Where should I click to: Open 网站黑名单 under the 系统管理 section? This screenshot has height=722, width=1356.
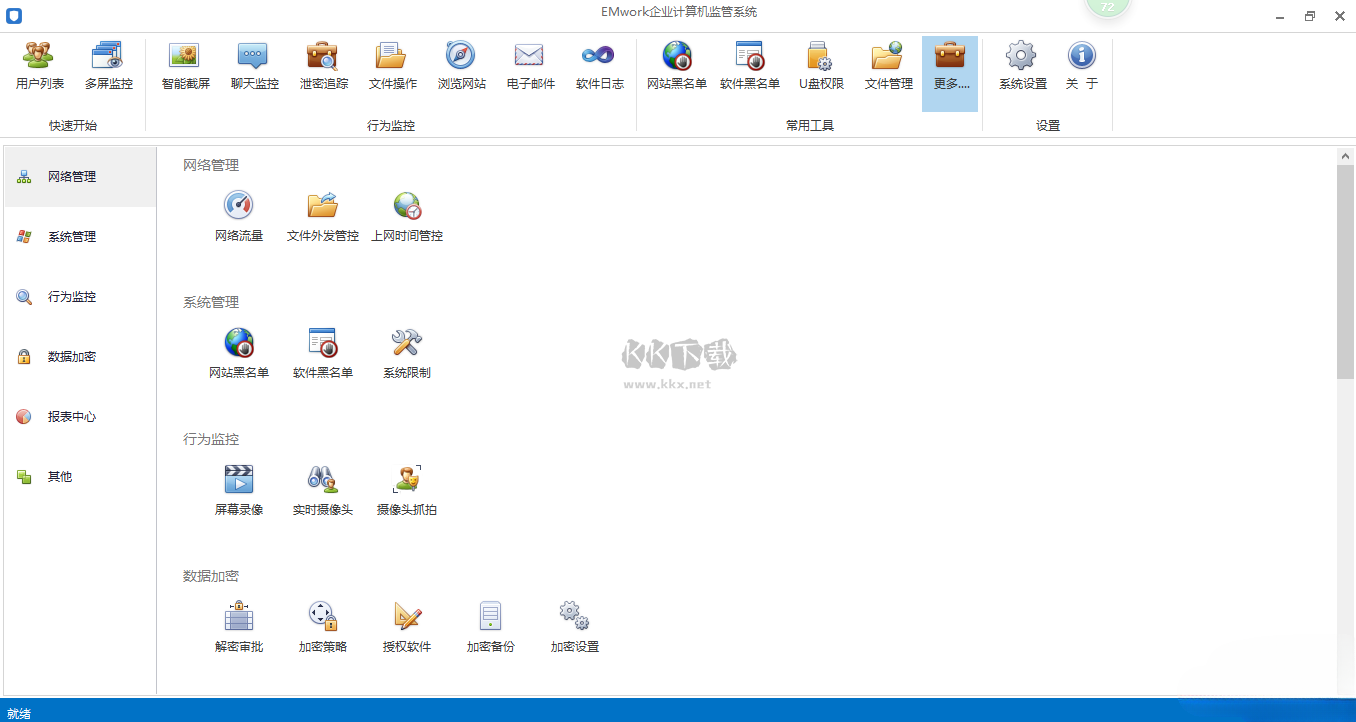pos(238,354)
